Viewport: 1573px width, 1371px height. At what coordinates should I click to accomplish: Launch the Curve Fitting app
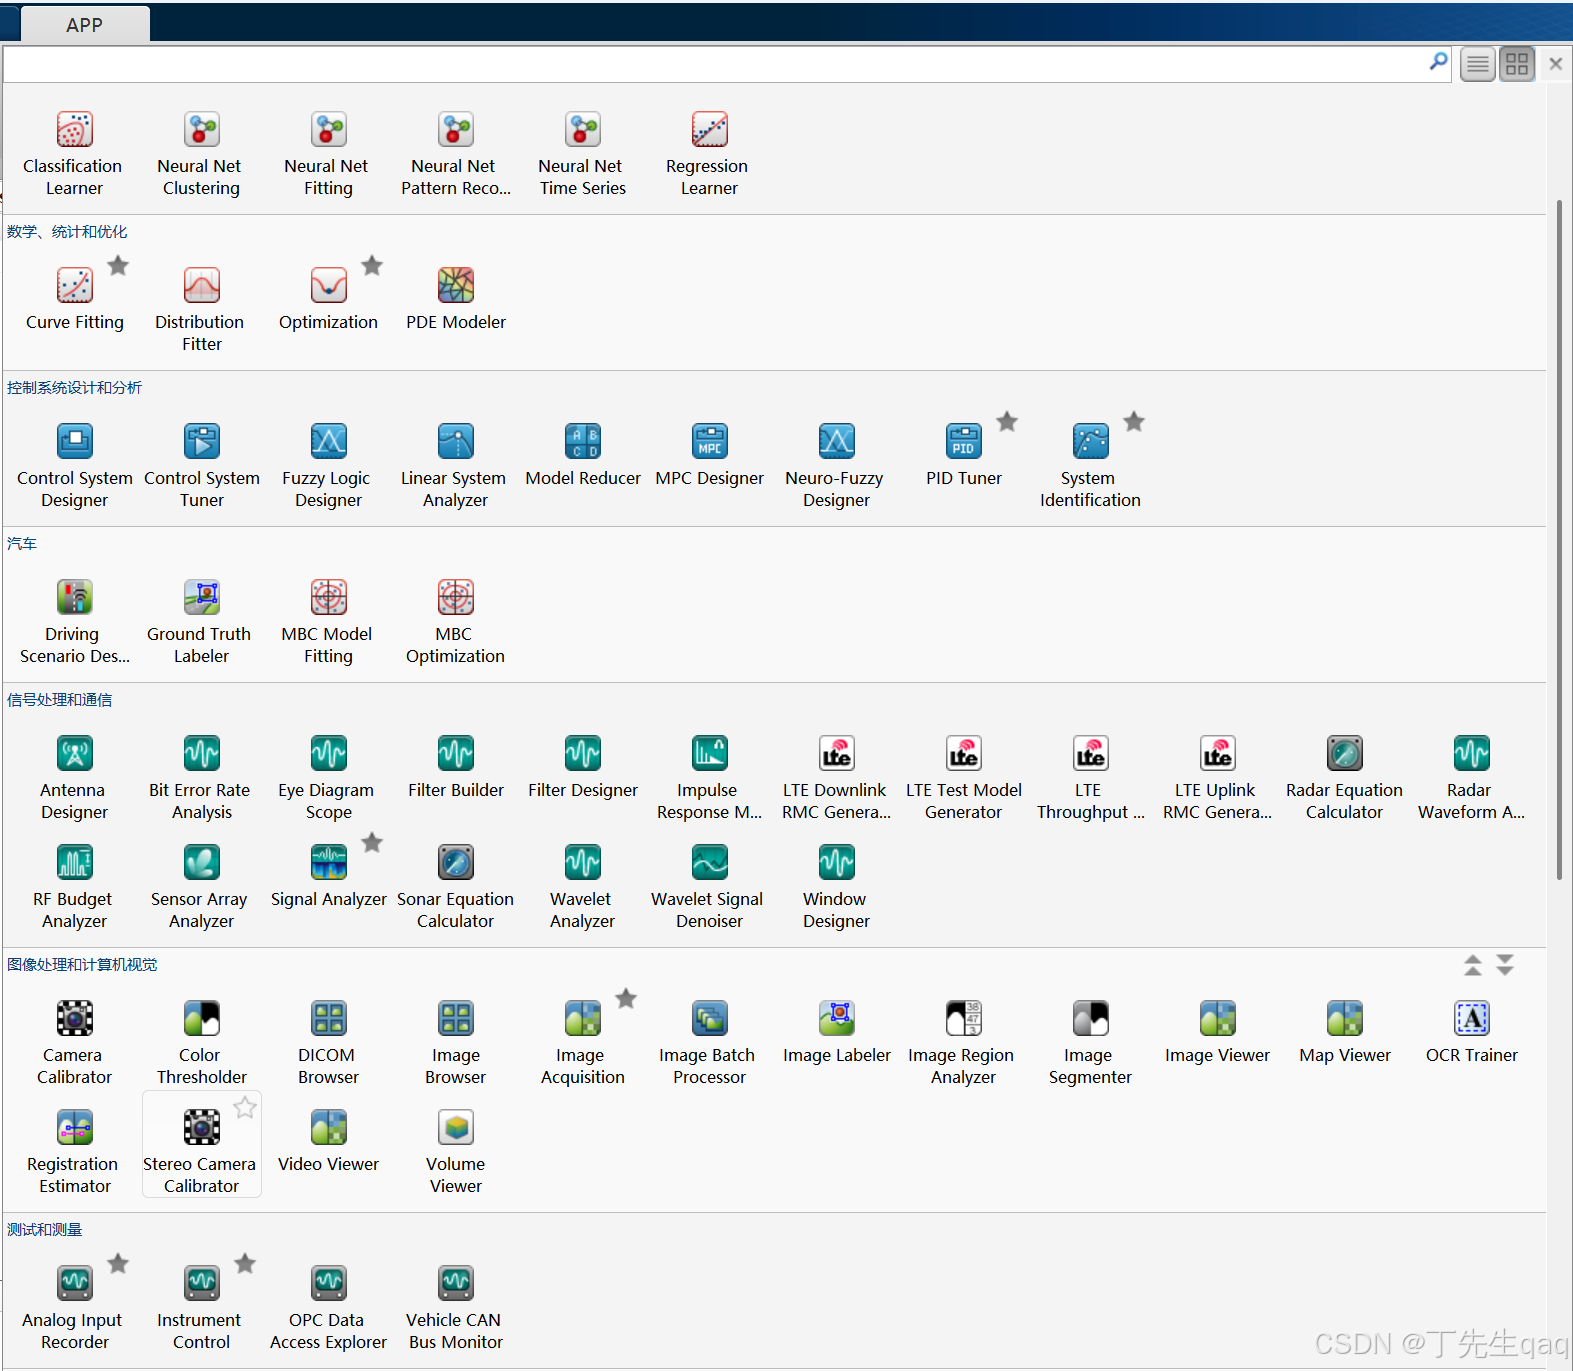coord(74,300)
